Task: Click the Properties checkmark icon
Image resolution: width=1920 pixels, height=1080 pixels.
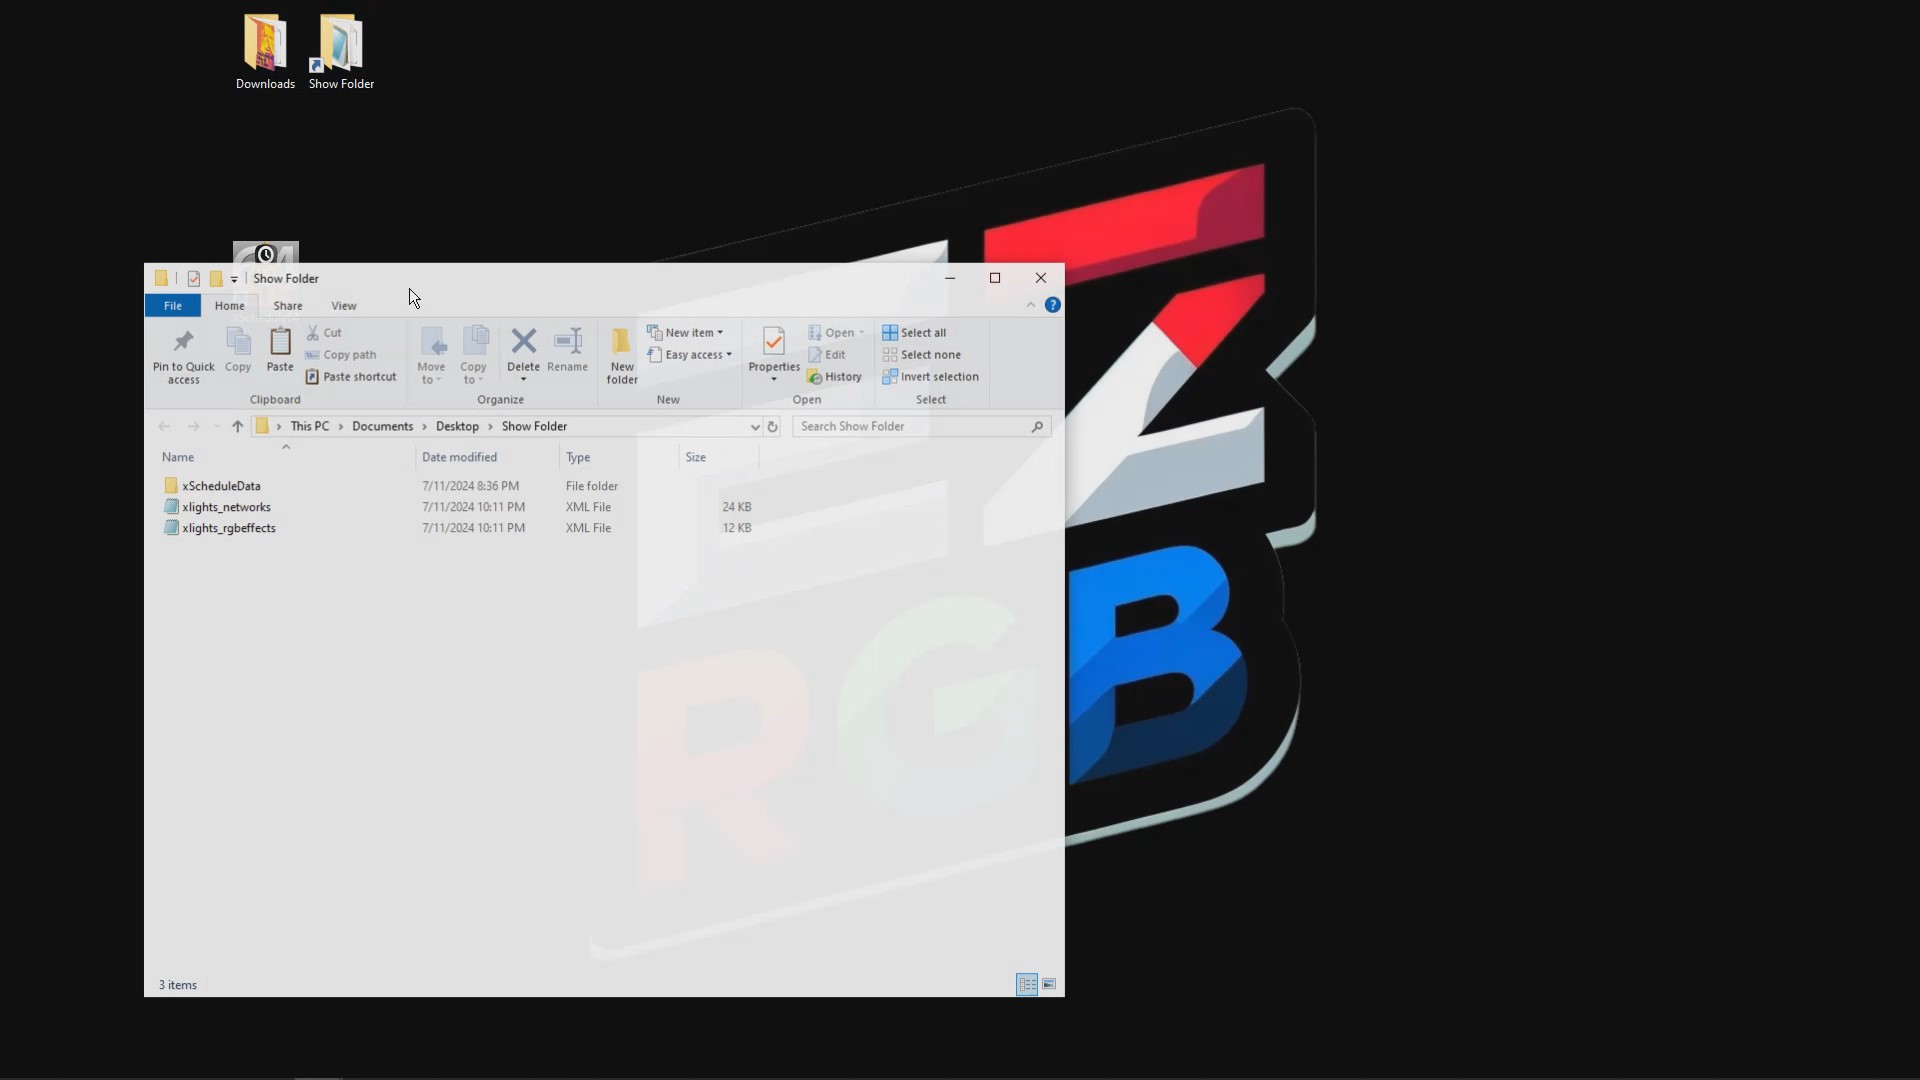Action: pos(774,342)
